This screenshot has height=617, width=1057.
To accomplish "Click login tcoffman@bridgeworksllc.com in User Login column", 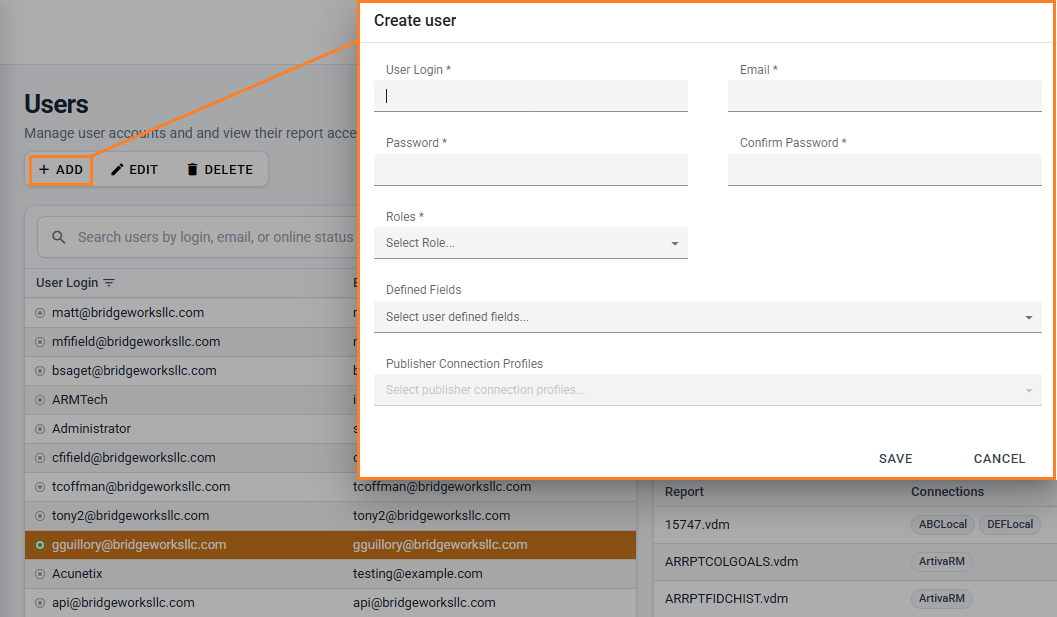I will pos(141,487).
